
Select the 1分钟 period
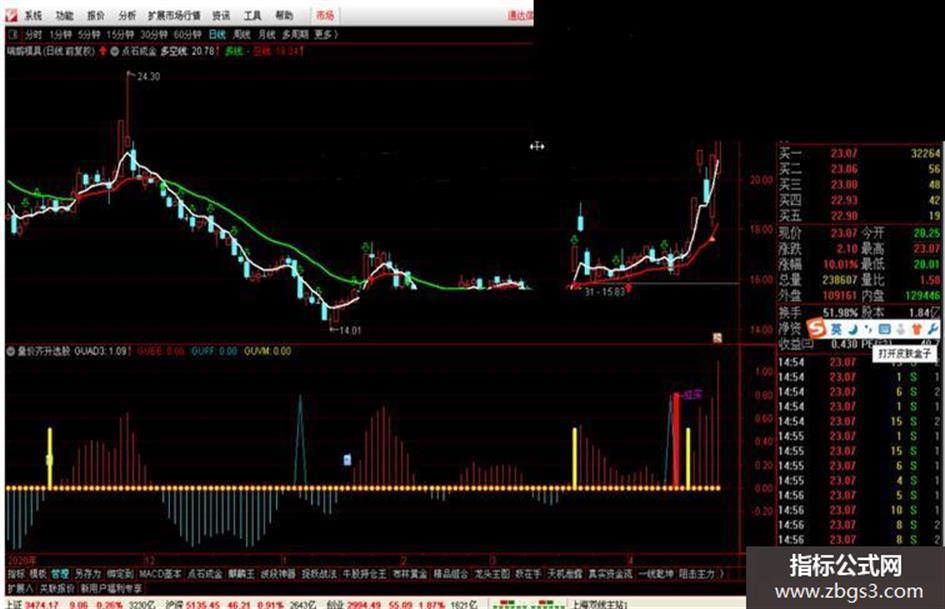tap(60, 35)
